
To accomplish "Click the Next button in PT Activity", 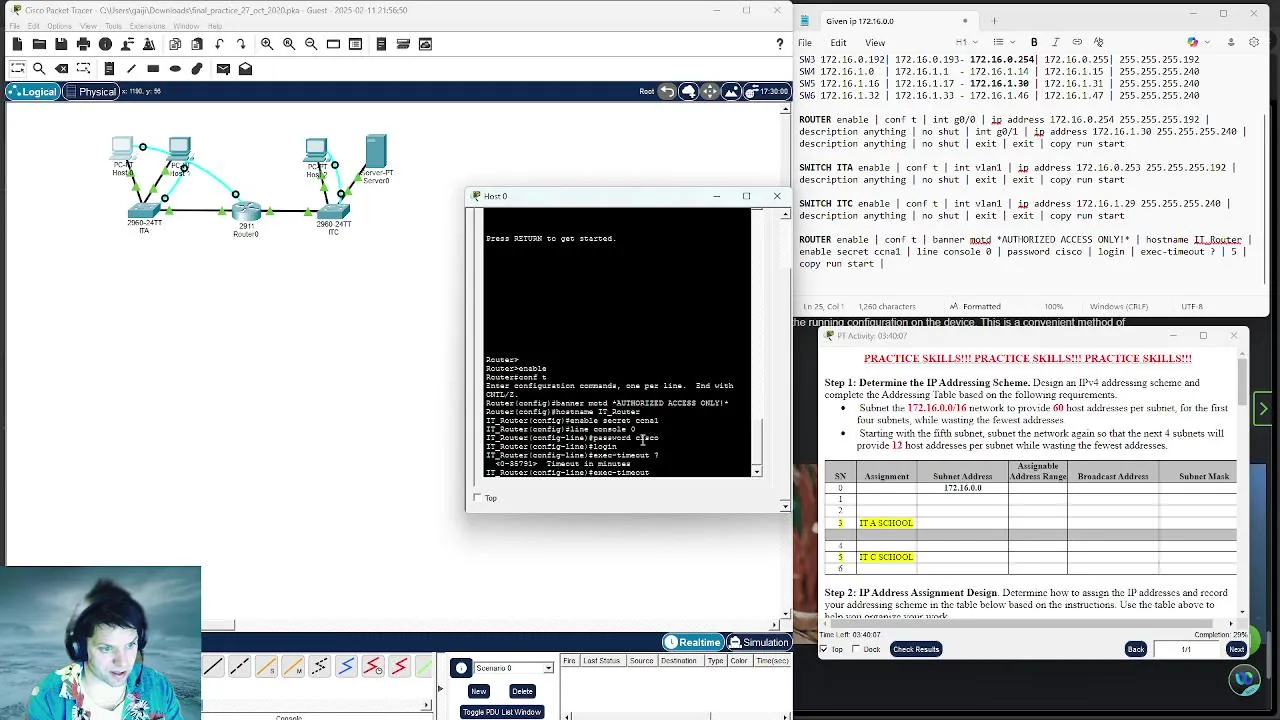I will click(1237, 649).
